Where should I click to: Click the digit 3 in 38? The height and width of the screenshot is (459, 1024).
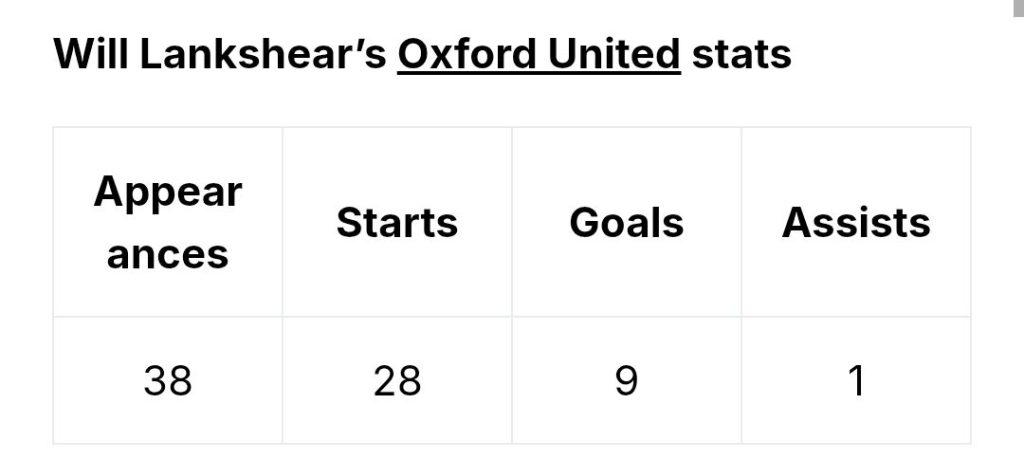click(x=155, y=381)
